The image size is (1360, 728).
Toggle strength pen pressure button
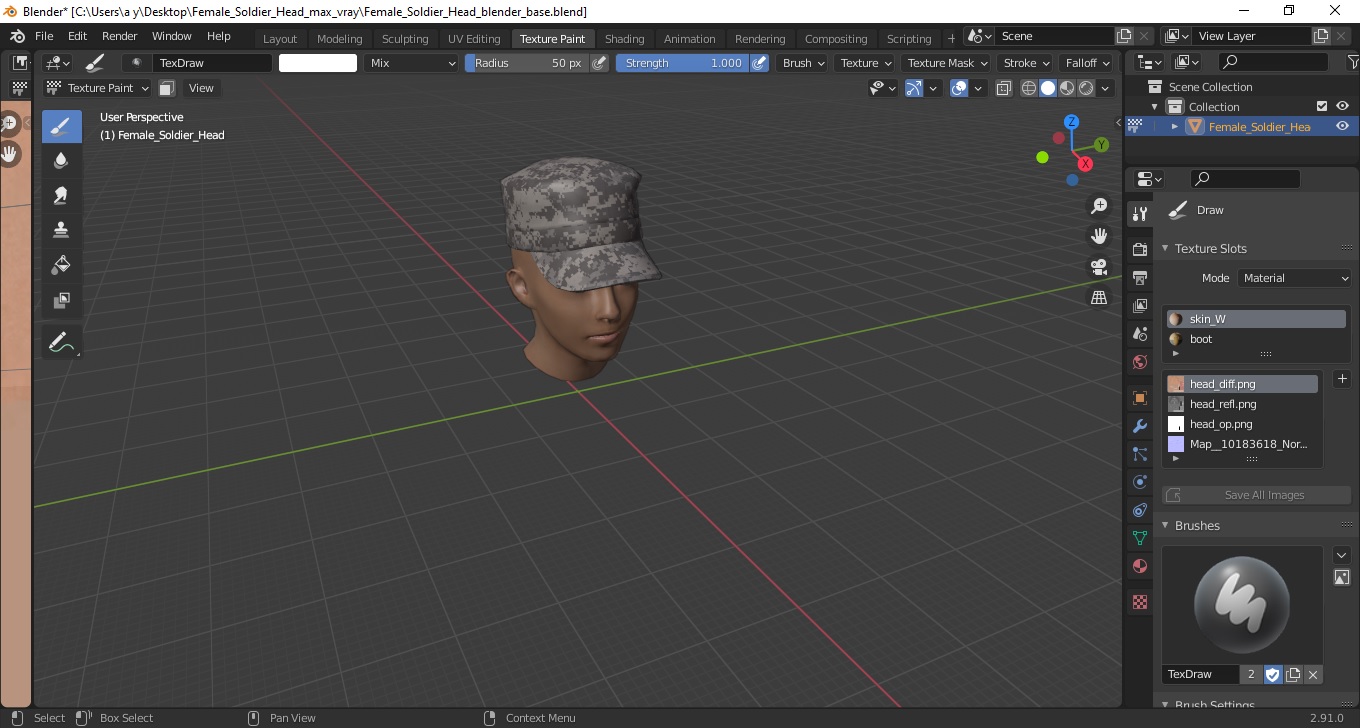tap(759, 63)
